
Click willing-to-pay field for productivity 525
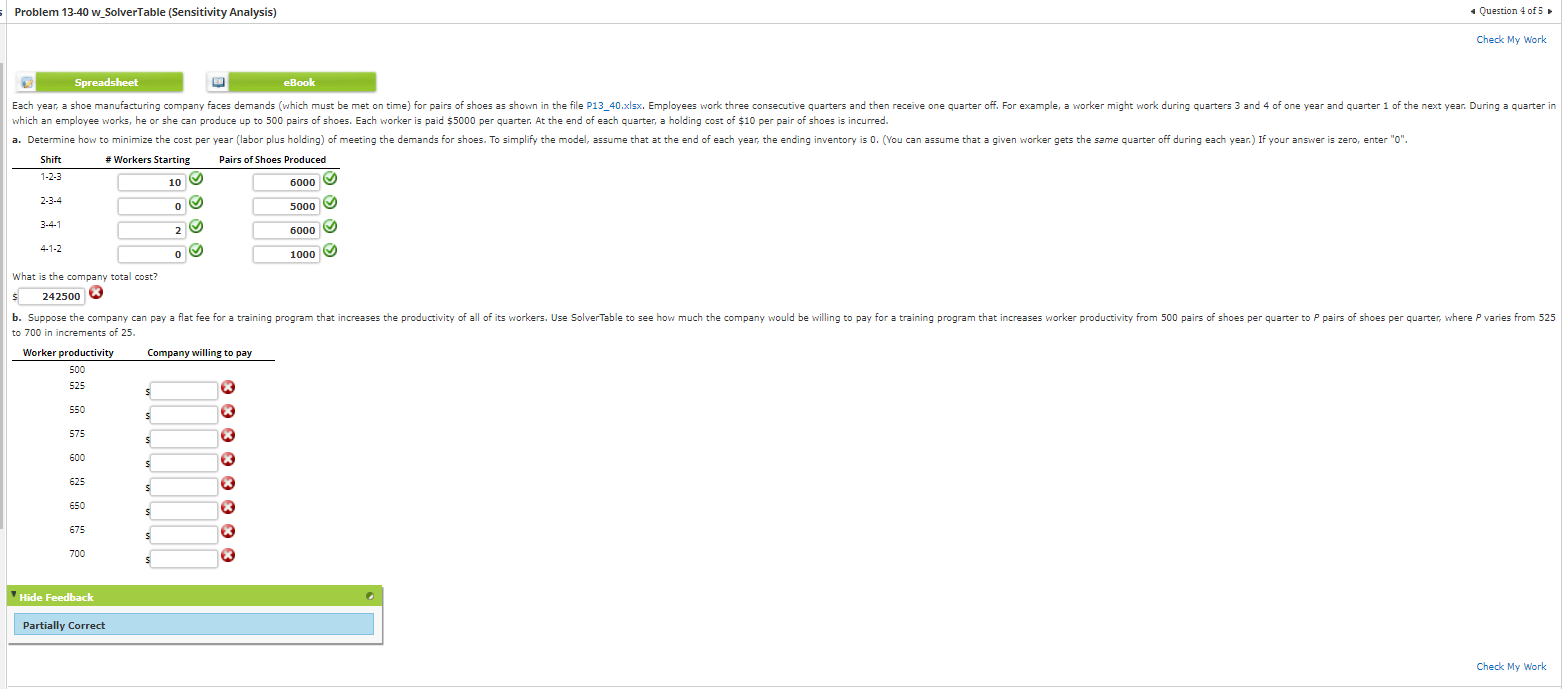pyautogui.click(x=184, y=390)
